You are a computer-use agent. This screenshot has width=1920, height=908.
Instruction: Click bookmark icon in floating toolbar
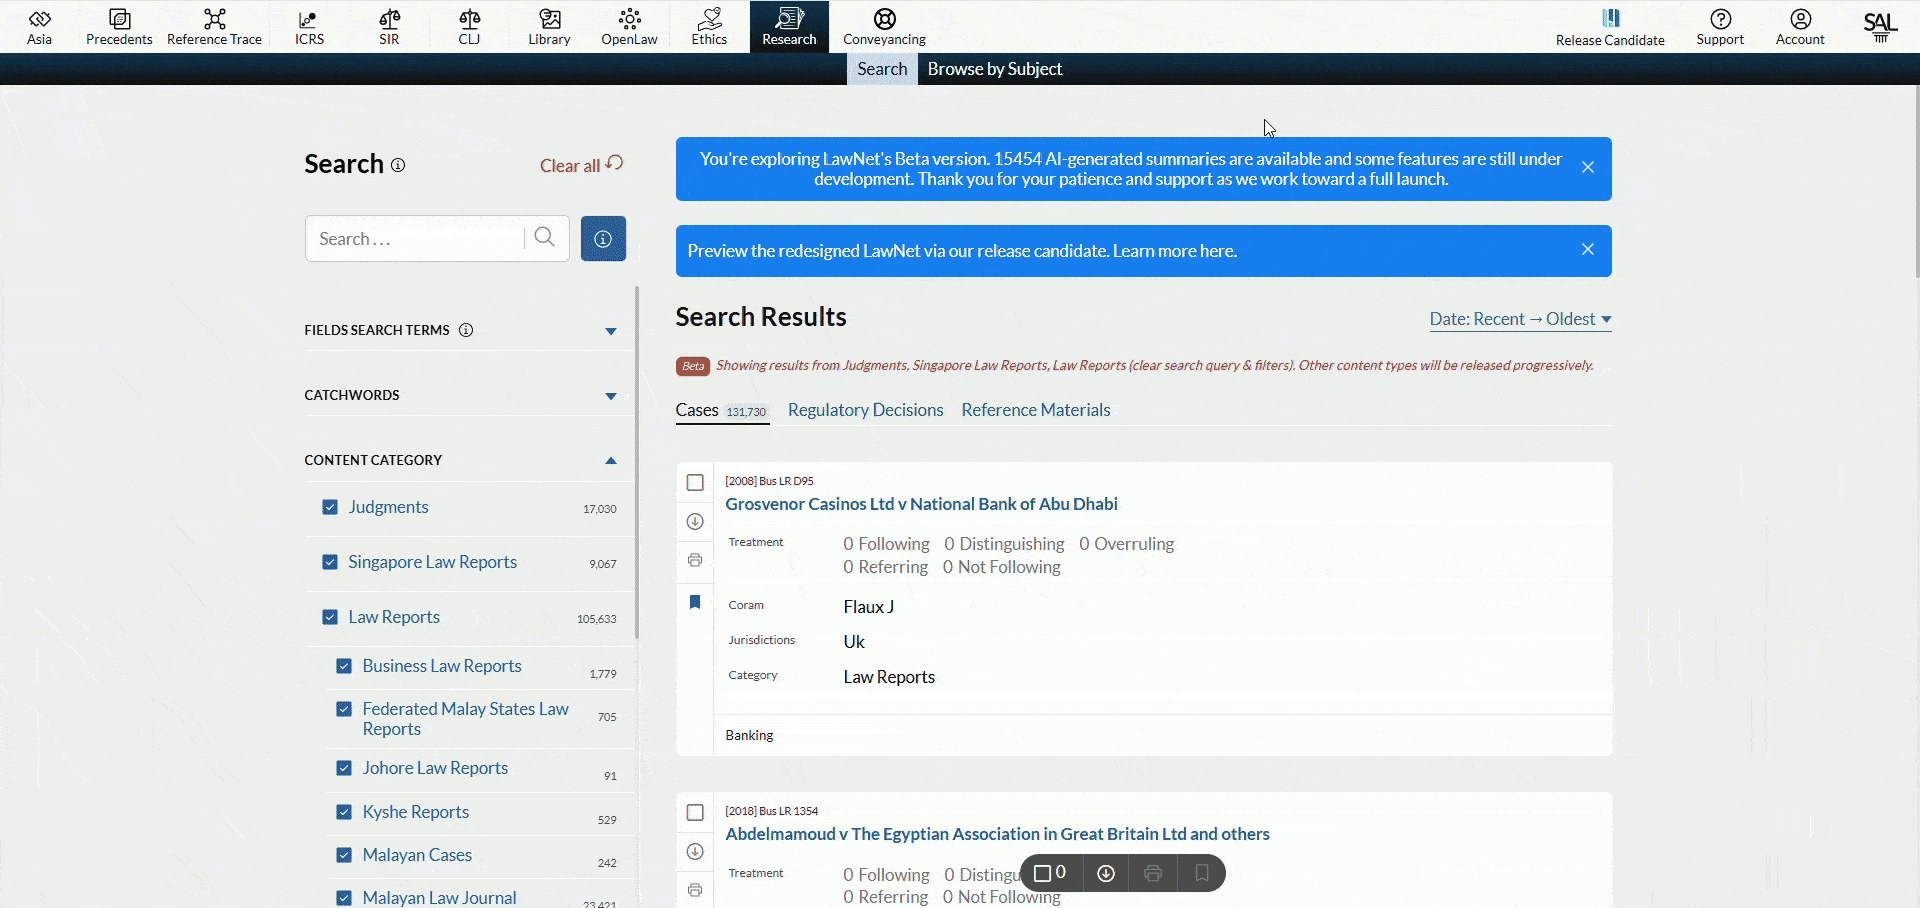(1202, 873)
